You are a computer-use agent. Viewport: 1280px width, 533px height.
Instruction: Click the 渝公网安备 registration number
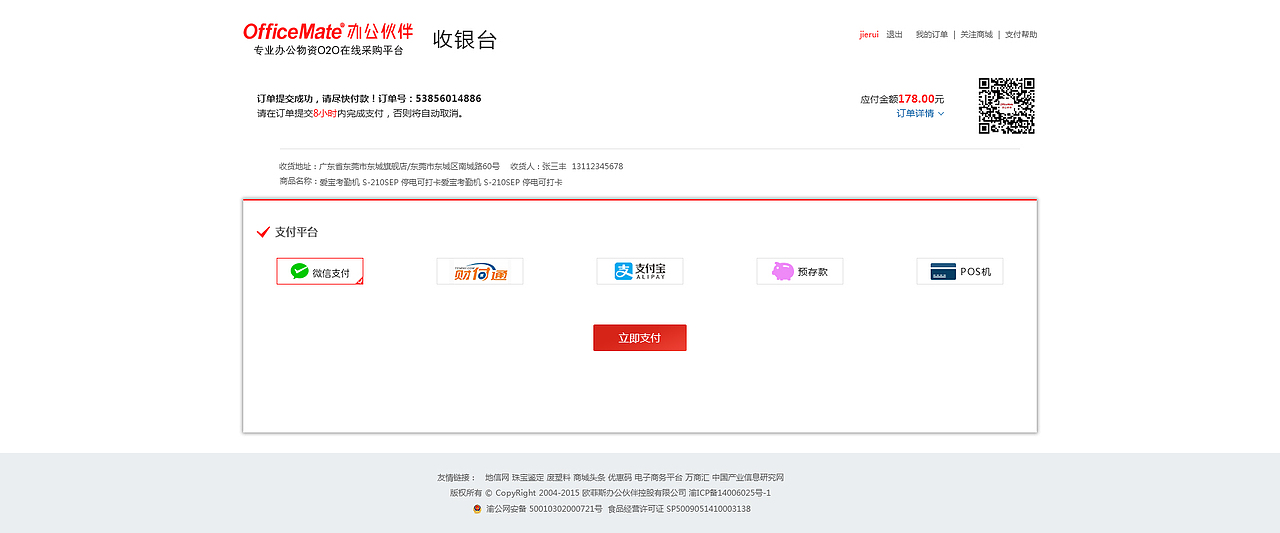pyautogui.click(x=544, y=509)
